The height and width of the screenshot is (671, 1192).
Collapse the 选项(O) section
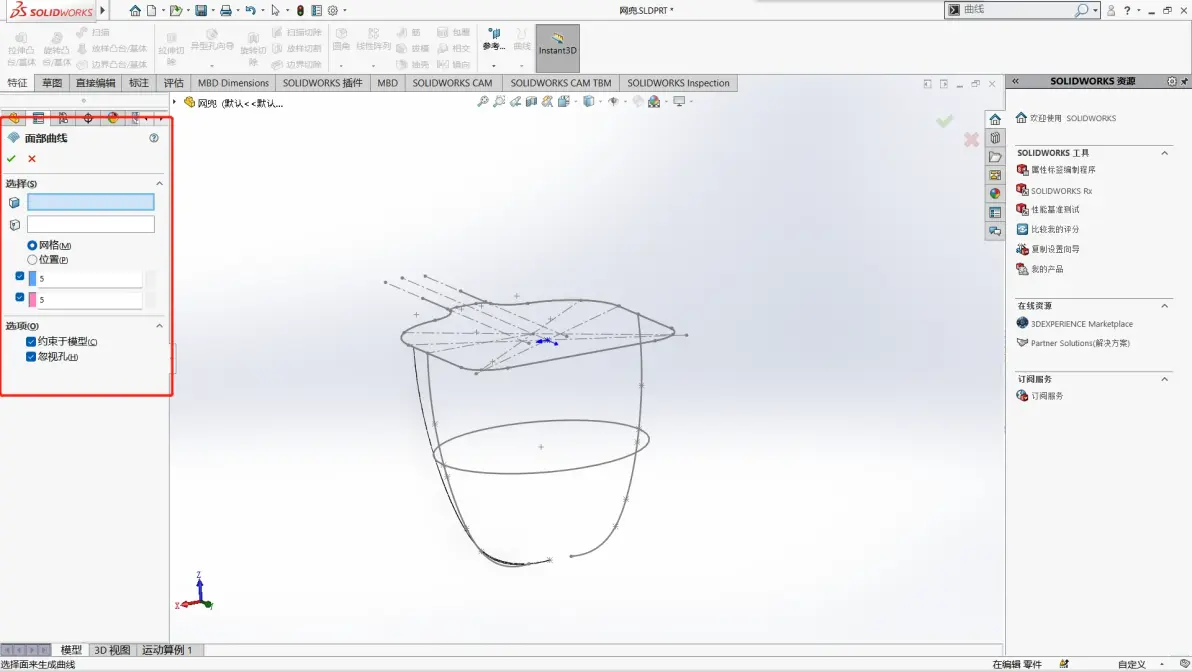tap(160, 326)
